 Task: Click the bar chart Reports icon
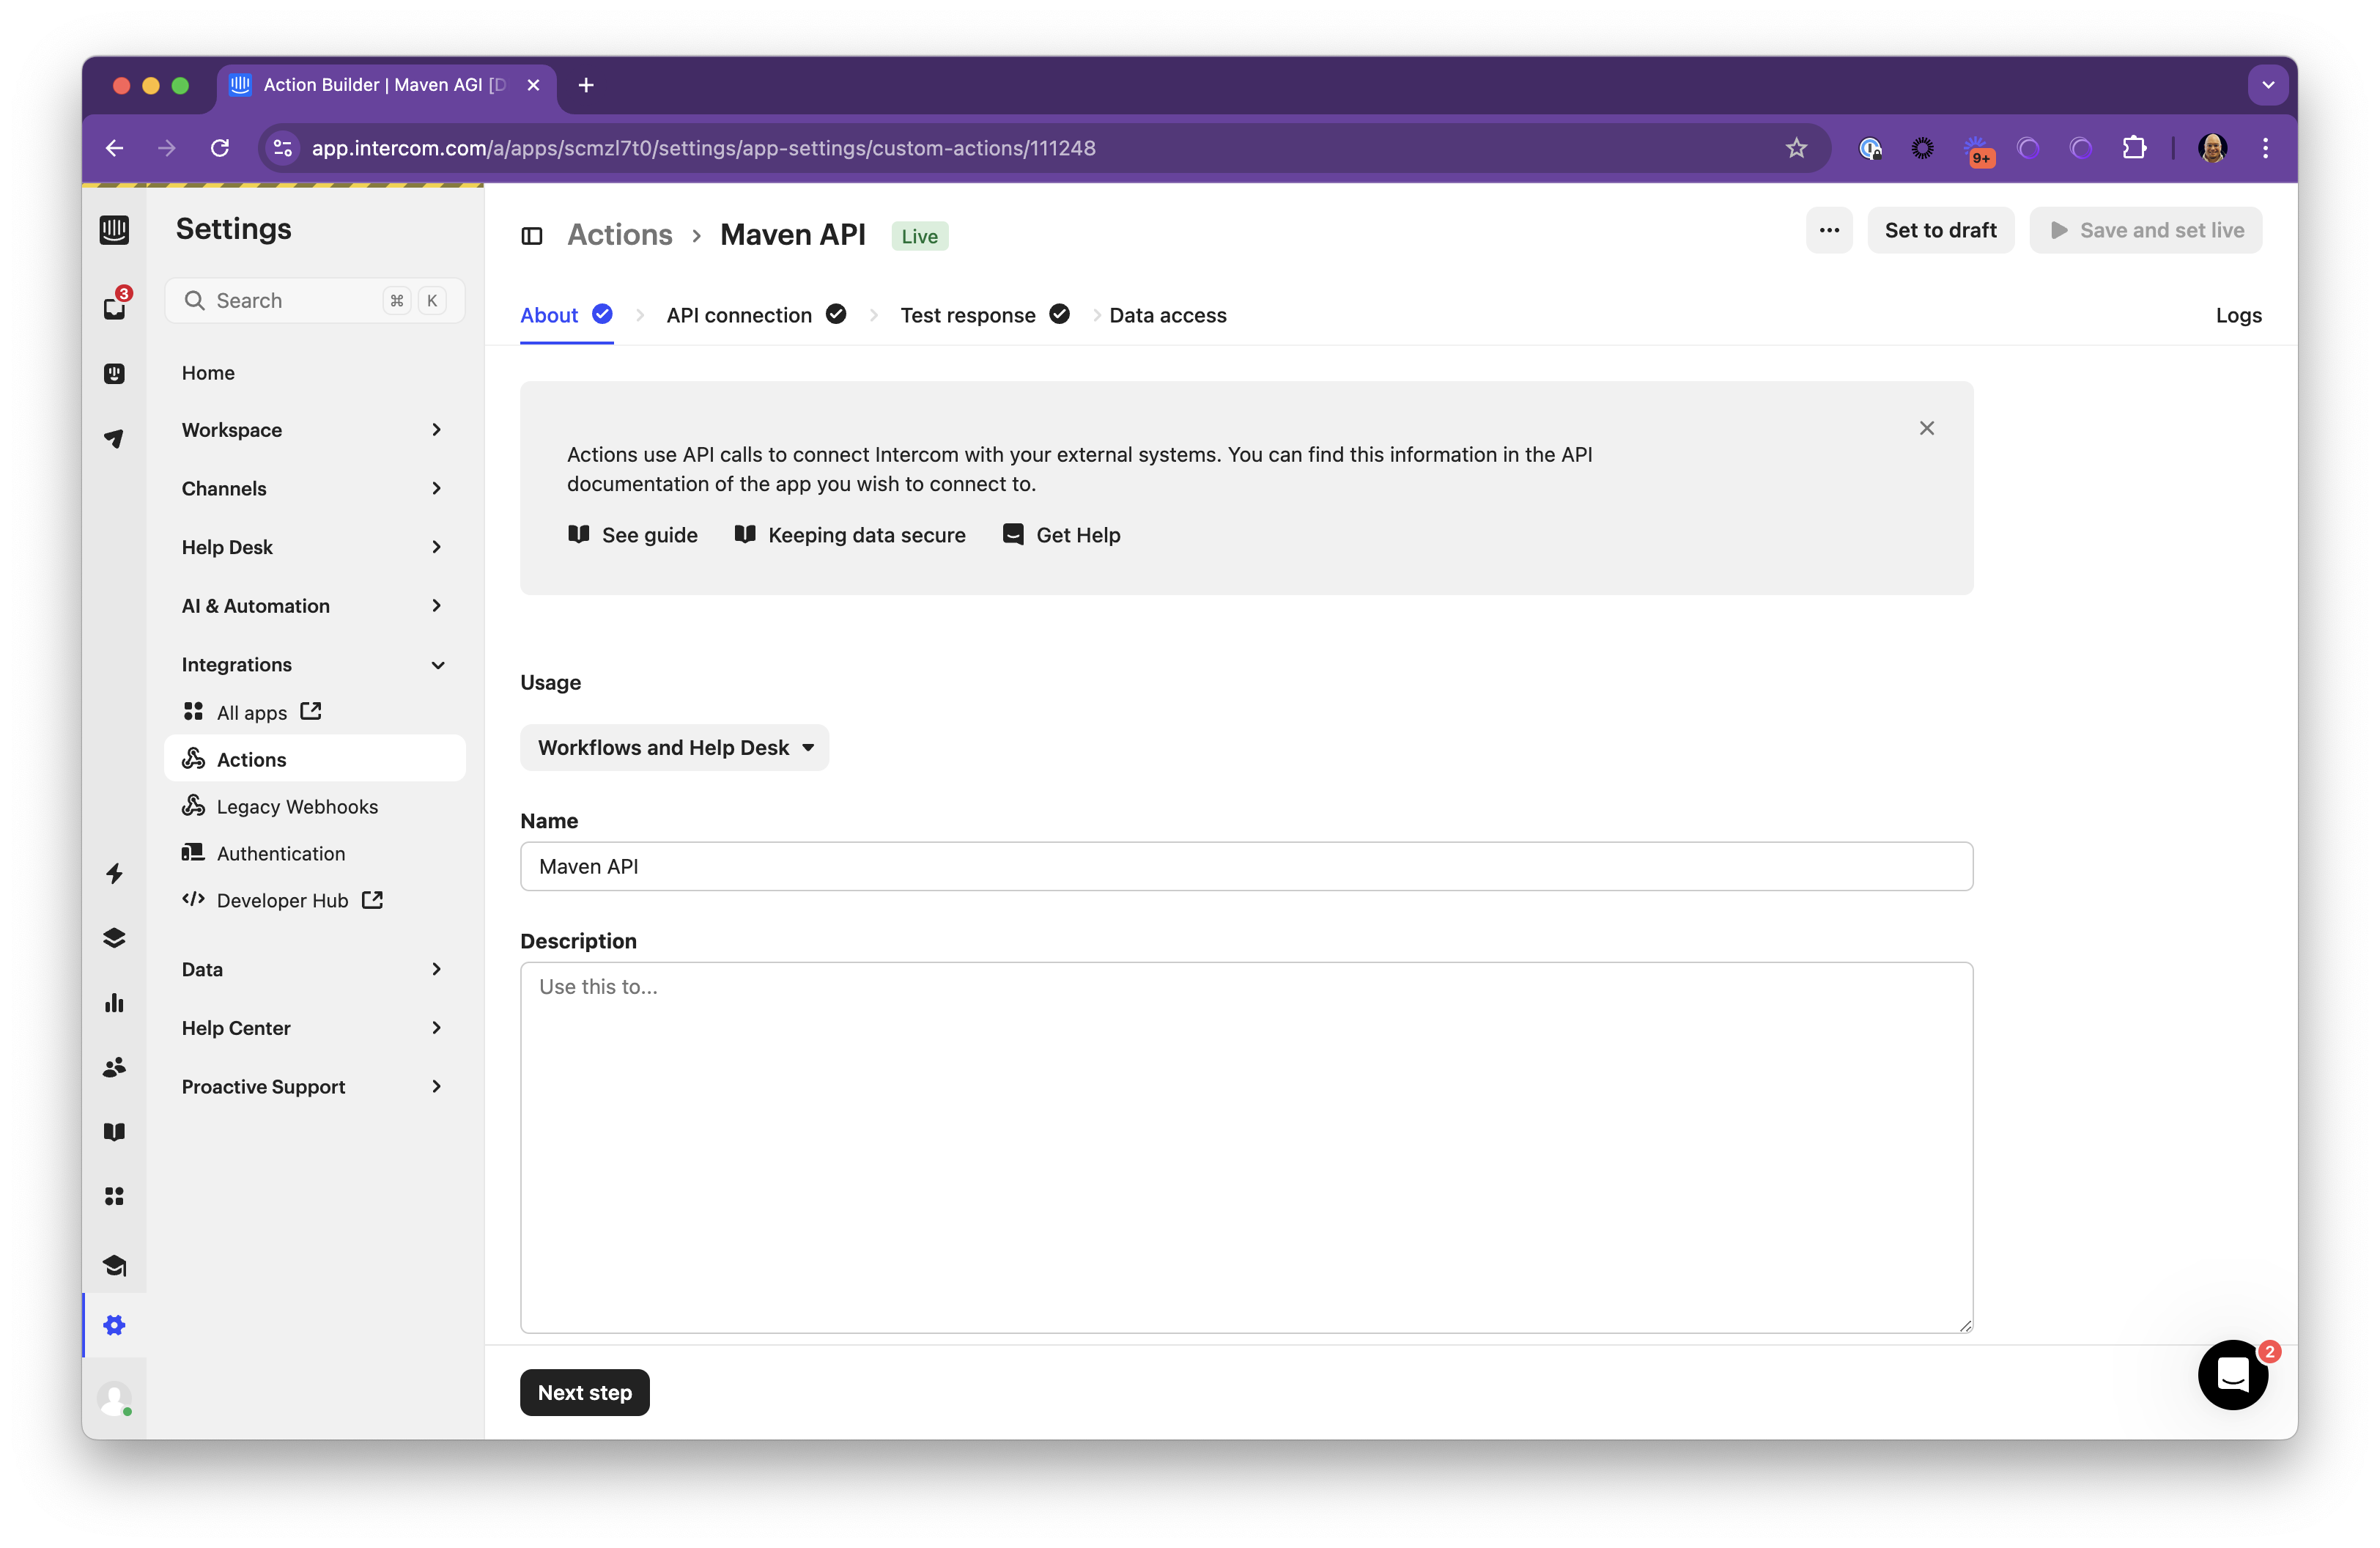point(115,1002)
